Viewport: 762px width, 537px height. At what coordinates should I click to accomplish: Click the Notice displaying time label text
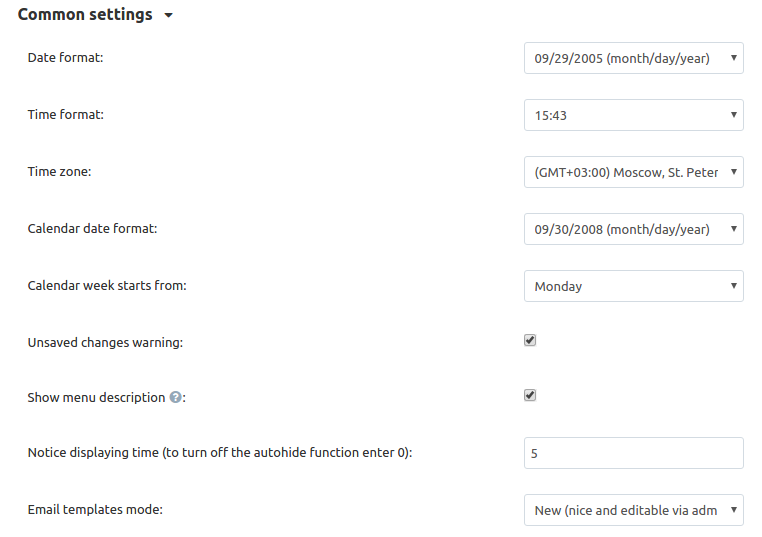[220, 452]
